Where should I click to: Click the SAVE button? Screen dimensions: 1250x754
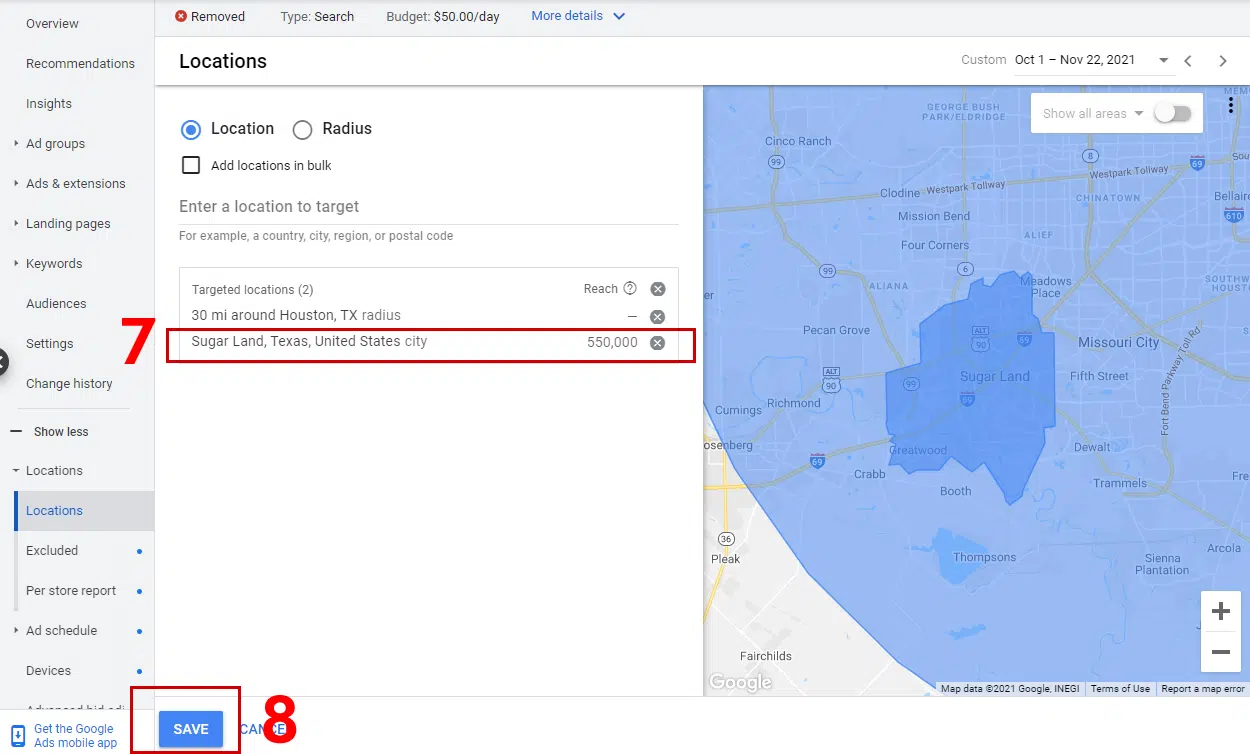tap(191, 729)
